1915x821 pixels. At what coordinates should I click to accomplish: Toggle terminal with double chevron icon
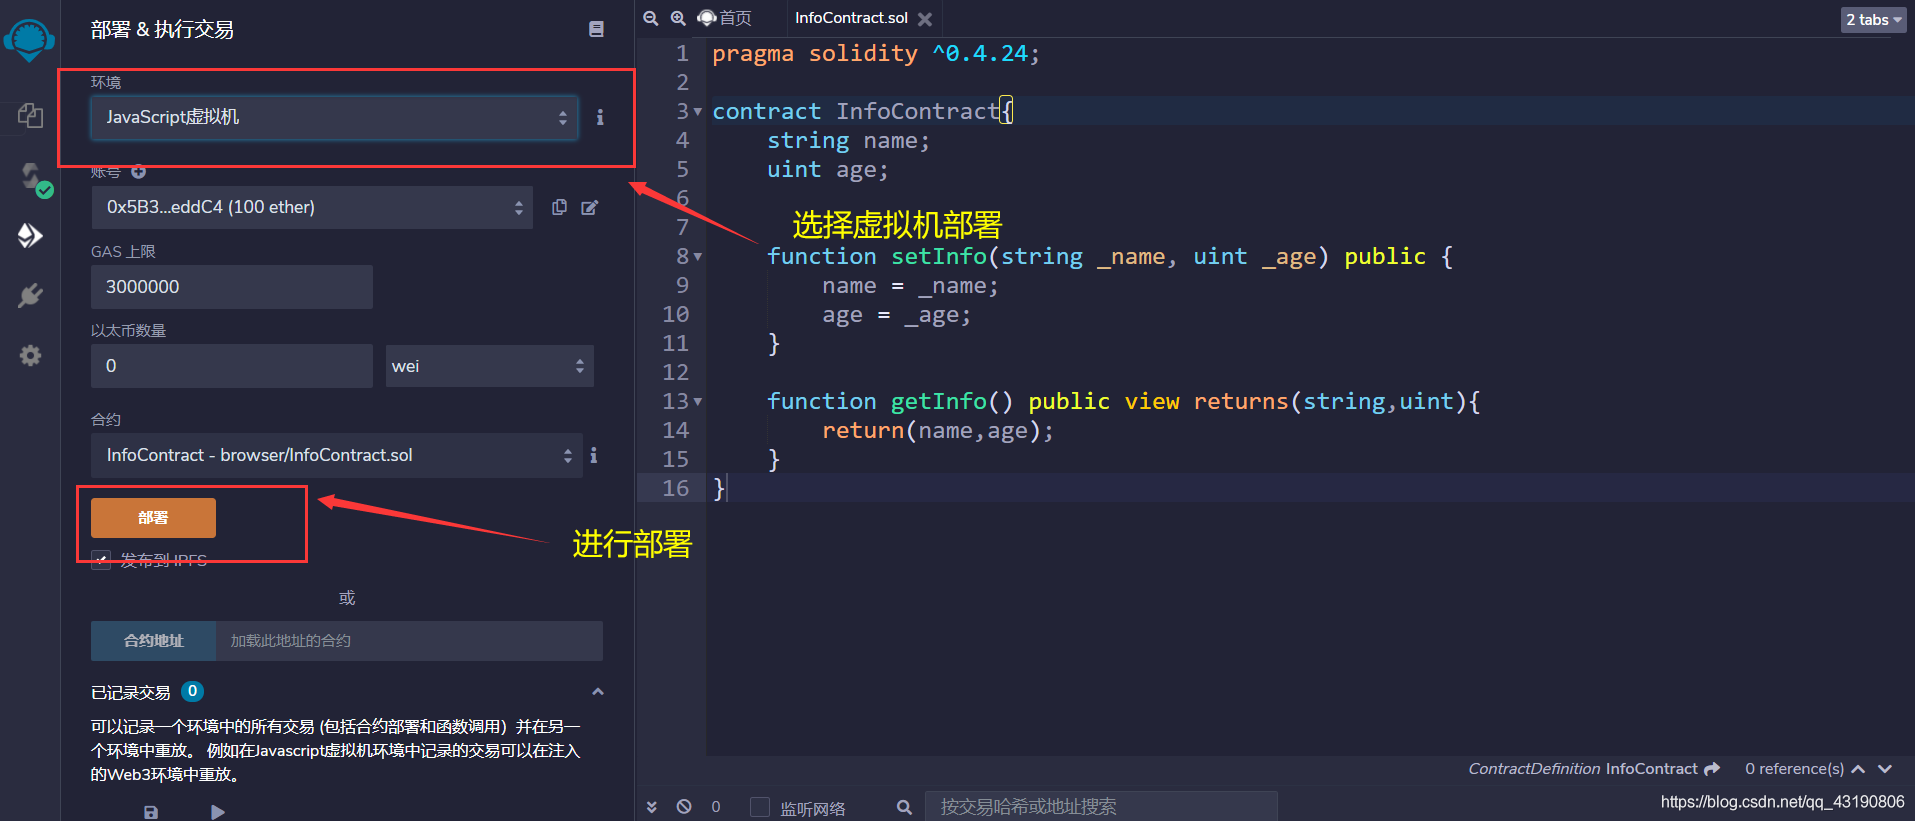(x=652, y=806)
